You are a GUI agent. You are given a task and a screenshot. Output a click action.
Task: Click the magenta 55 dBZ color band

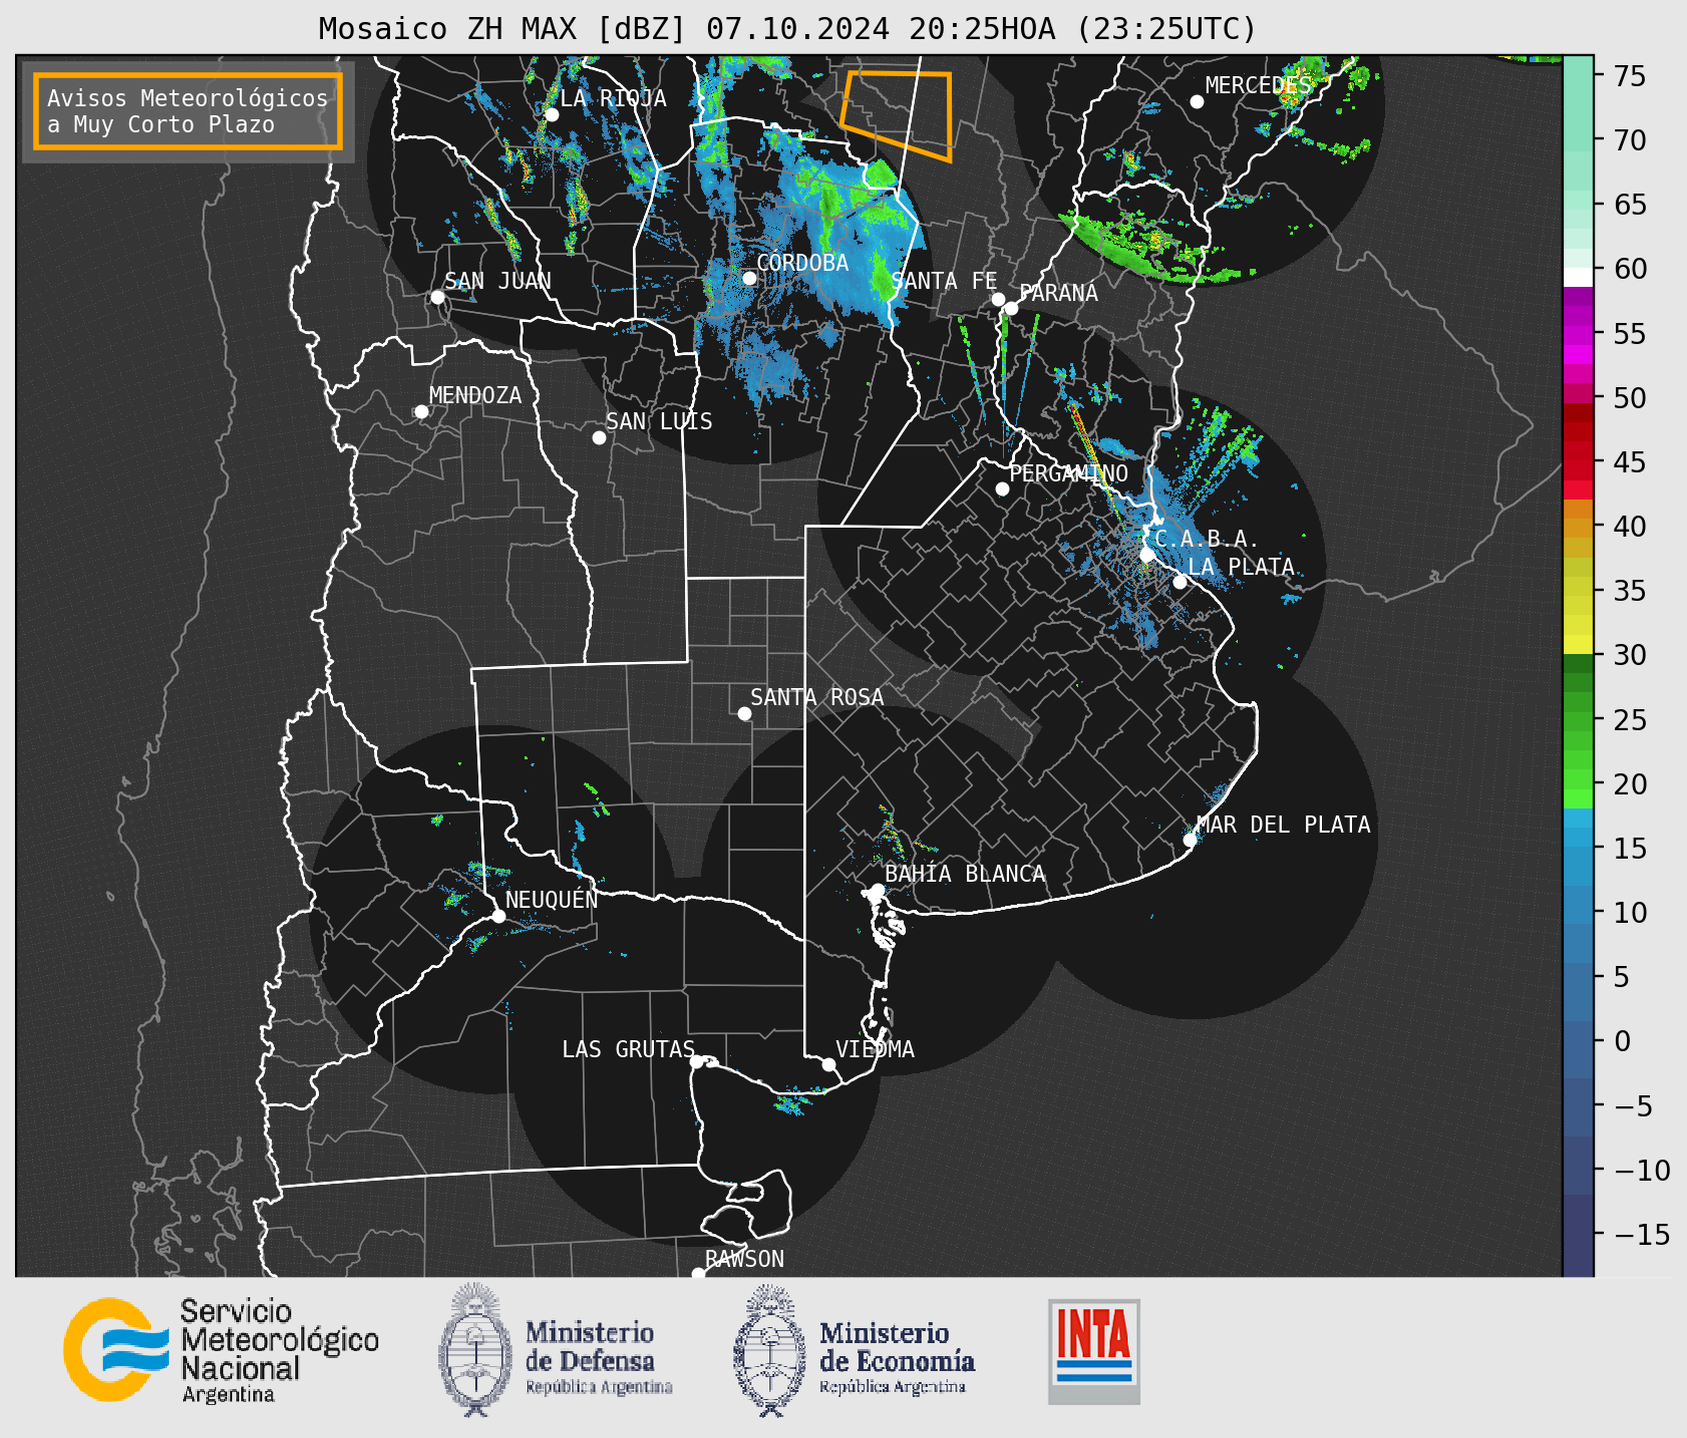[1578, 334]
